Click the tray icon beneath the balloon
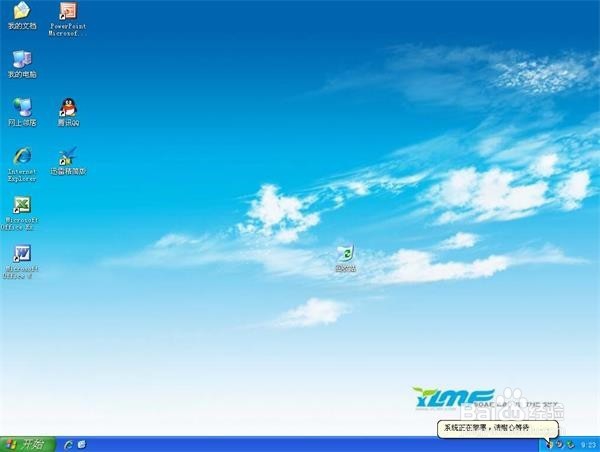This screenshot has width=600, height=452. click(x=549, y=445)
